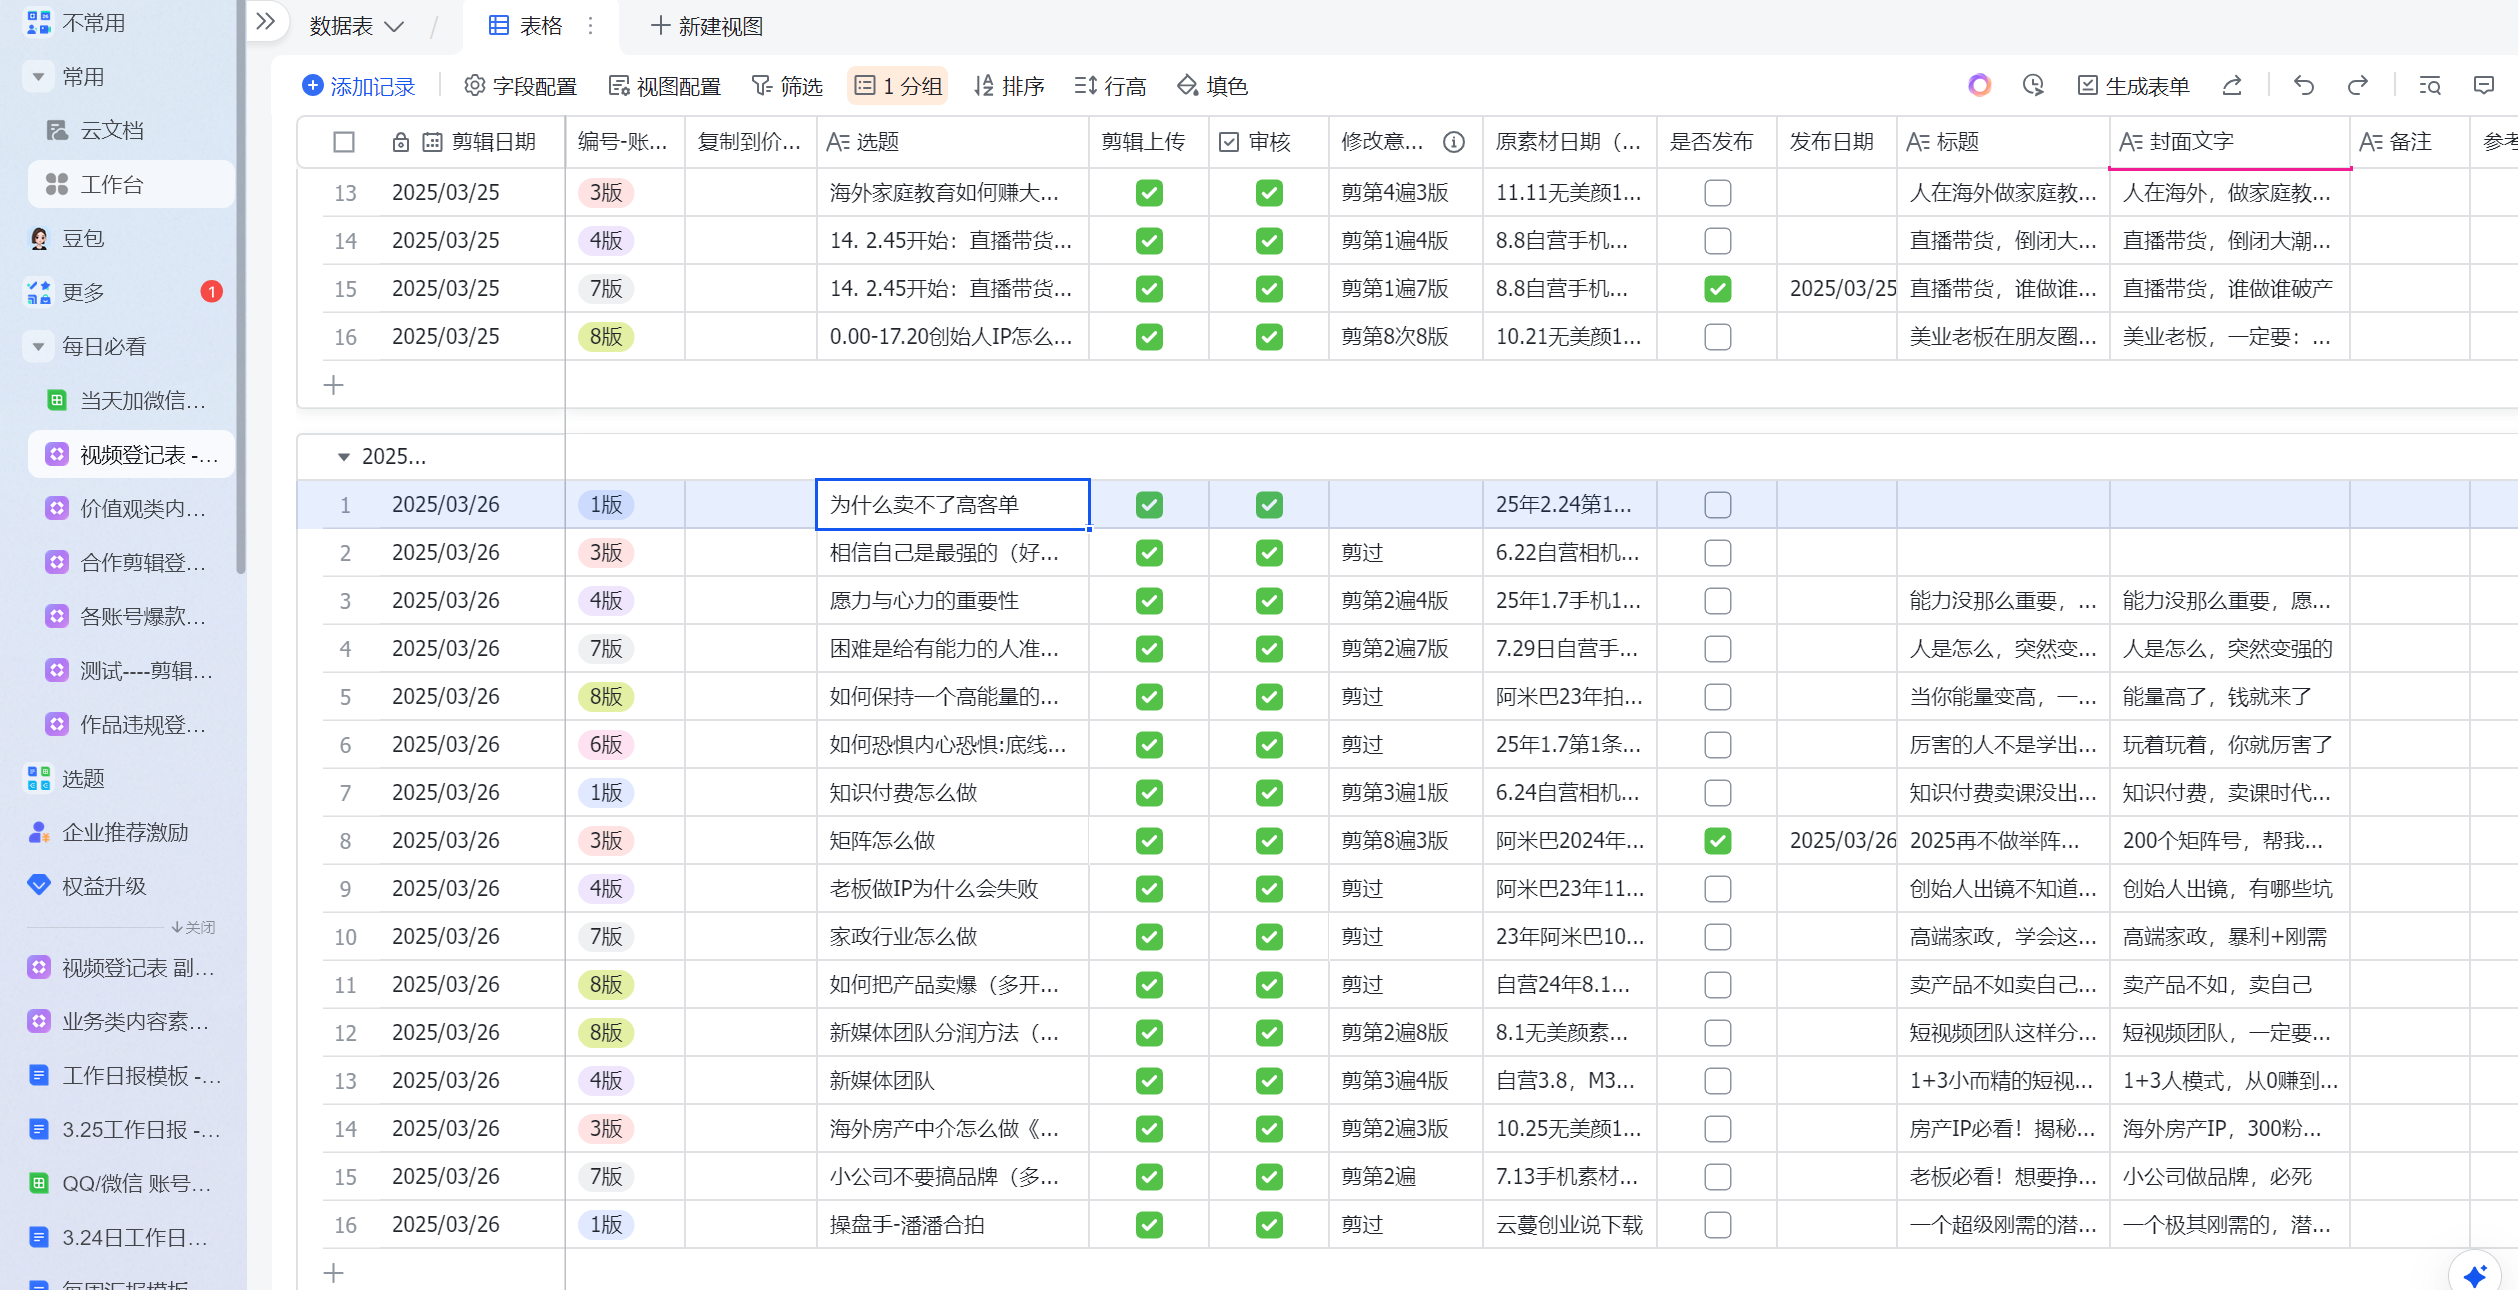
Task: Open the 填色 fill color tool
Action: pos(1213,86)
